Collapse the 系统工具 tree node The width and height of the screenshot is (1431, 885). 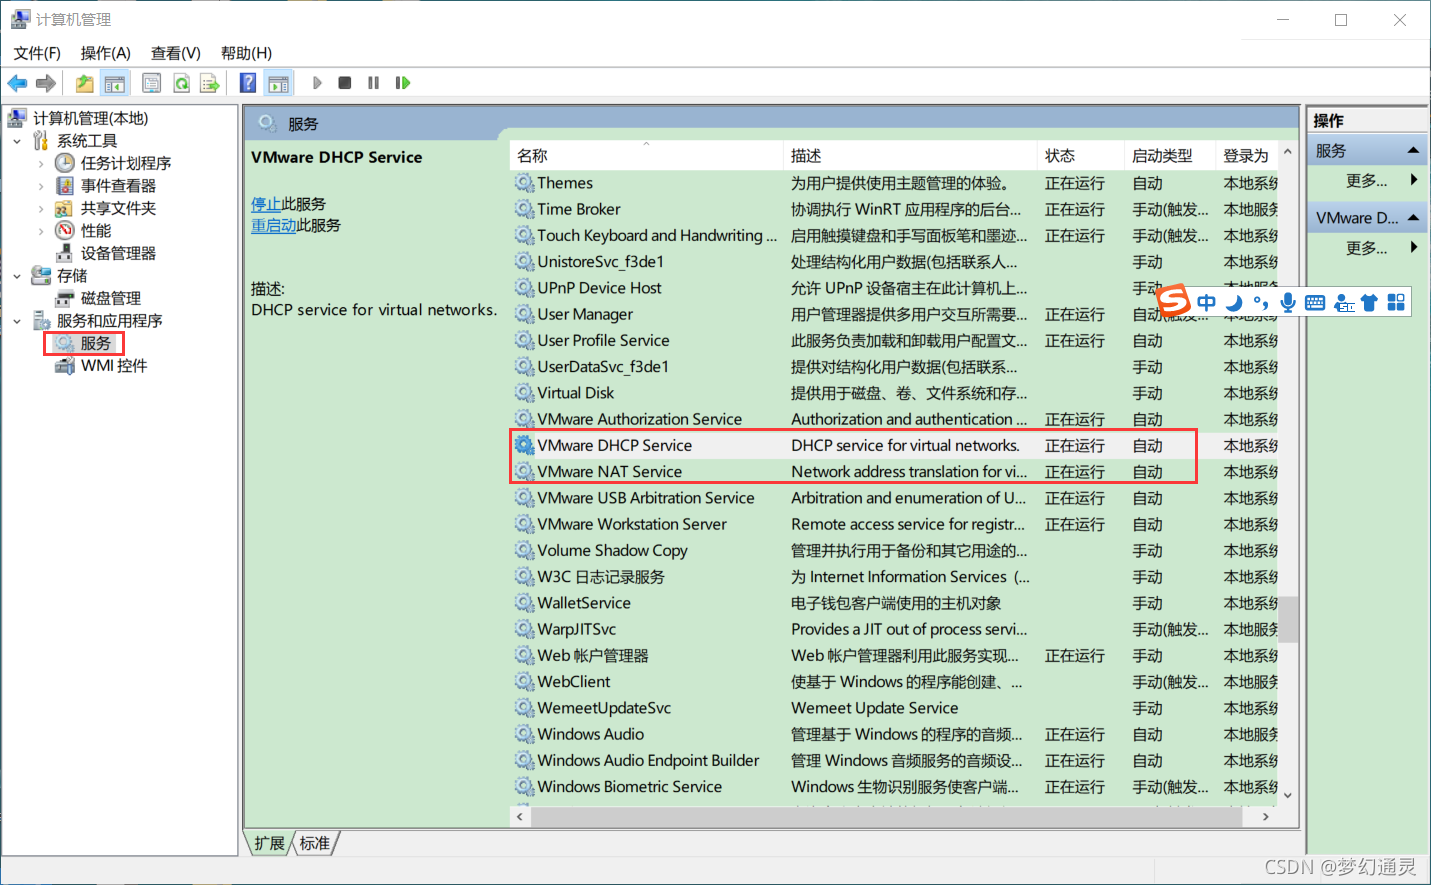[17, 141]
